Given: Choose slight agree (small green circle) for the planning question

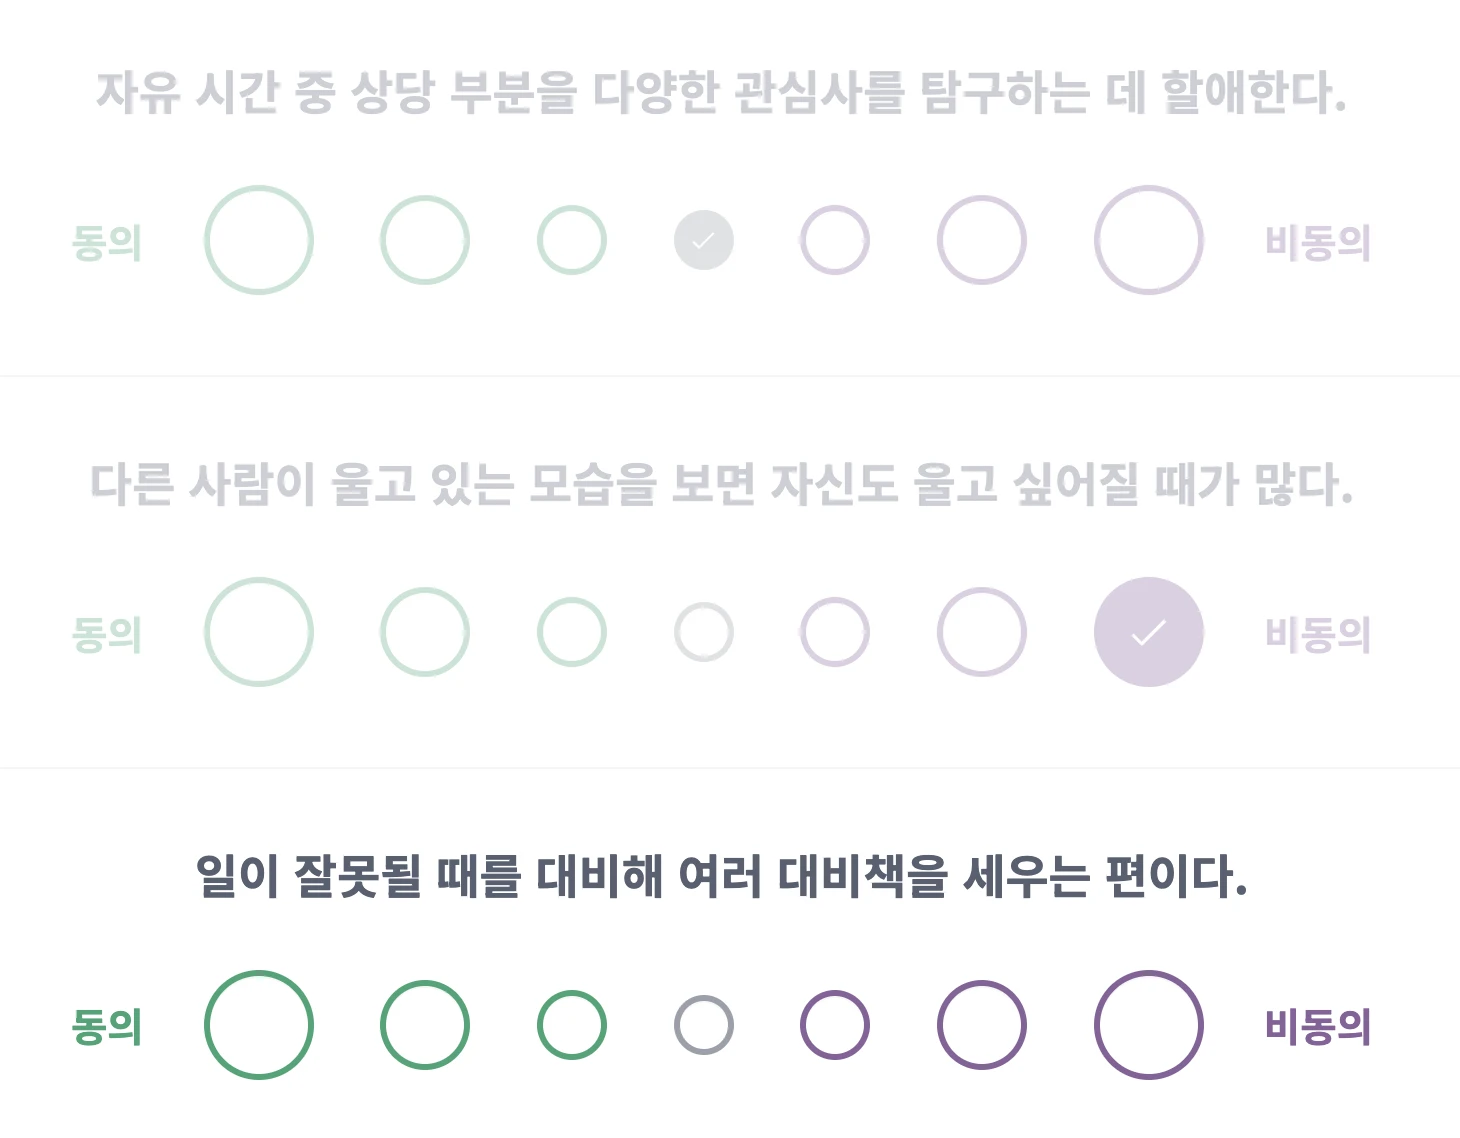Looking at the screenshot, I should (570, 1024).
